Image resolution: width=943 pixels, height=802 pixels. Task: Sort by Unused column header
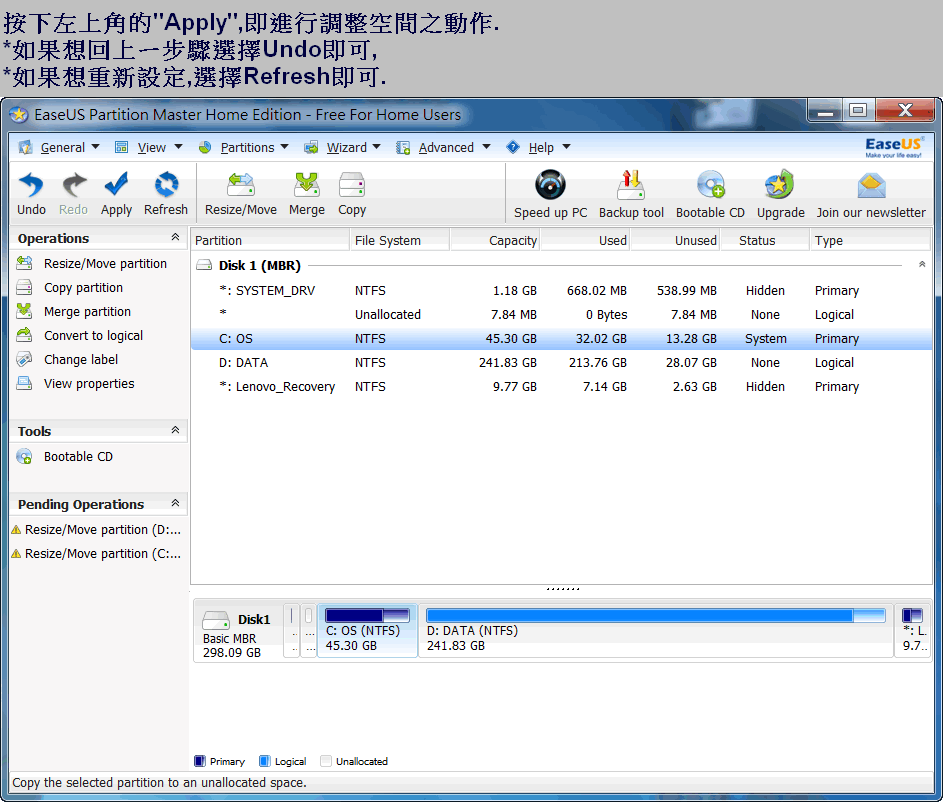(x=675, y=240)
